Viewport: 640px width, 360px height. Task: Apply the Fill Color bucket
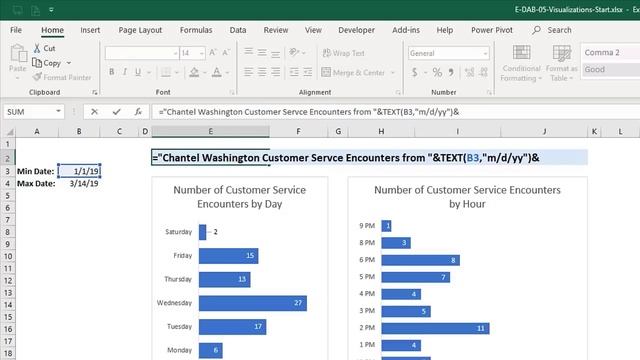click(x=194, y=72)
